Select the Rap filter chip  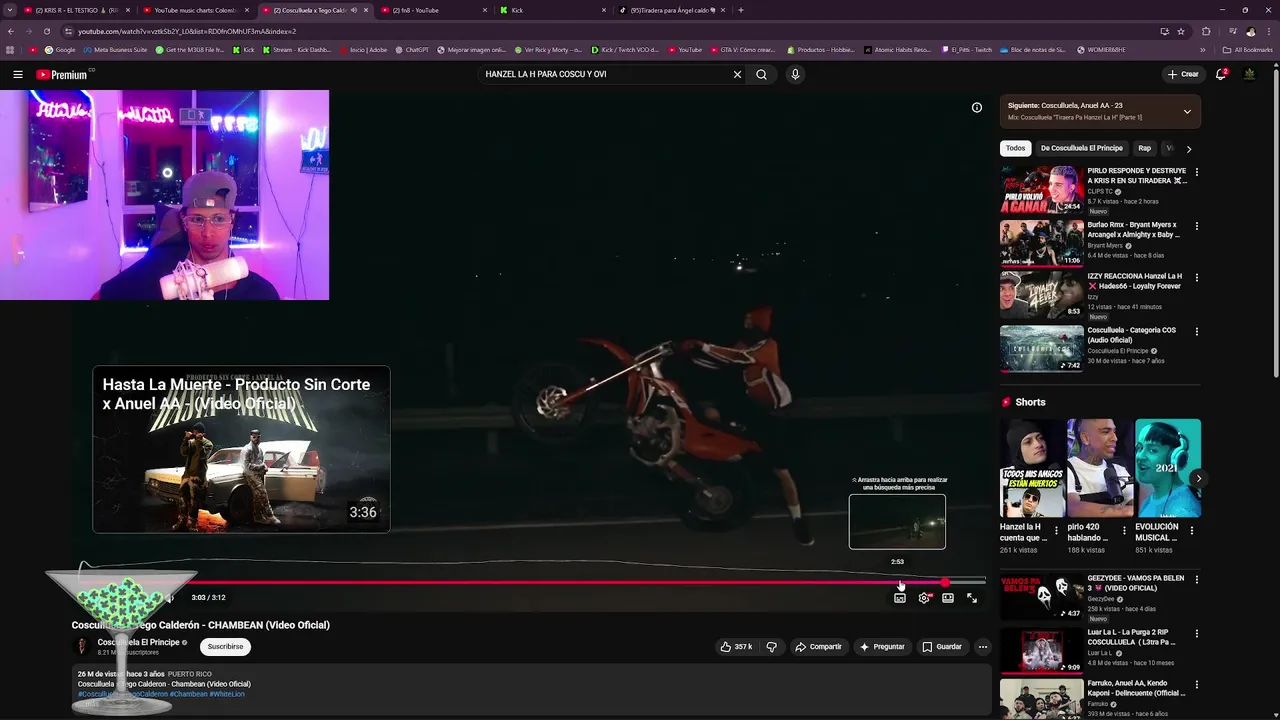[x=1144, y=148]
